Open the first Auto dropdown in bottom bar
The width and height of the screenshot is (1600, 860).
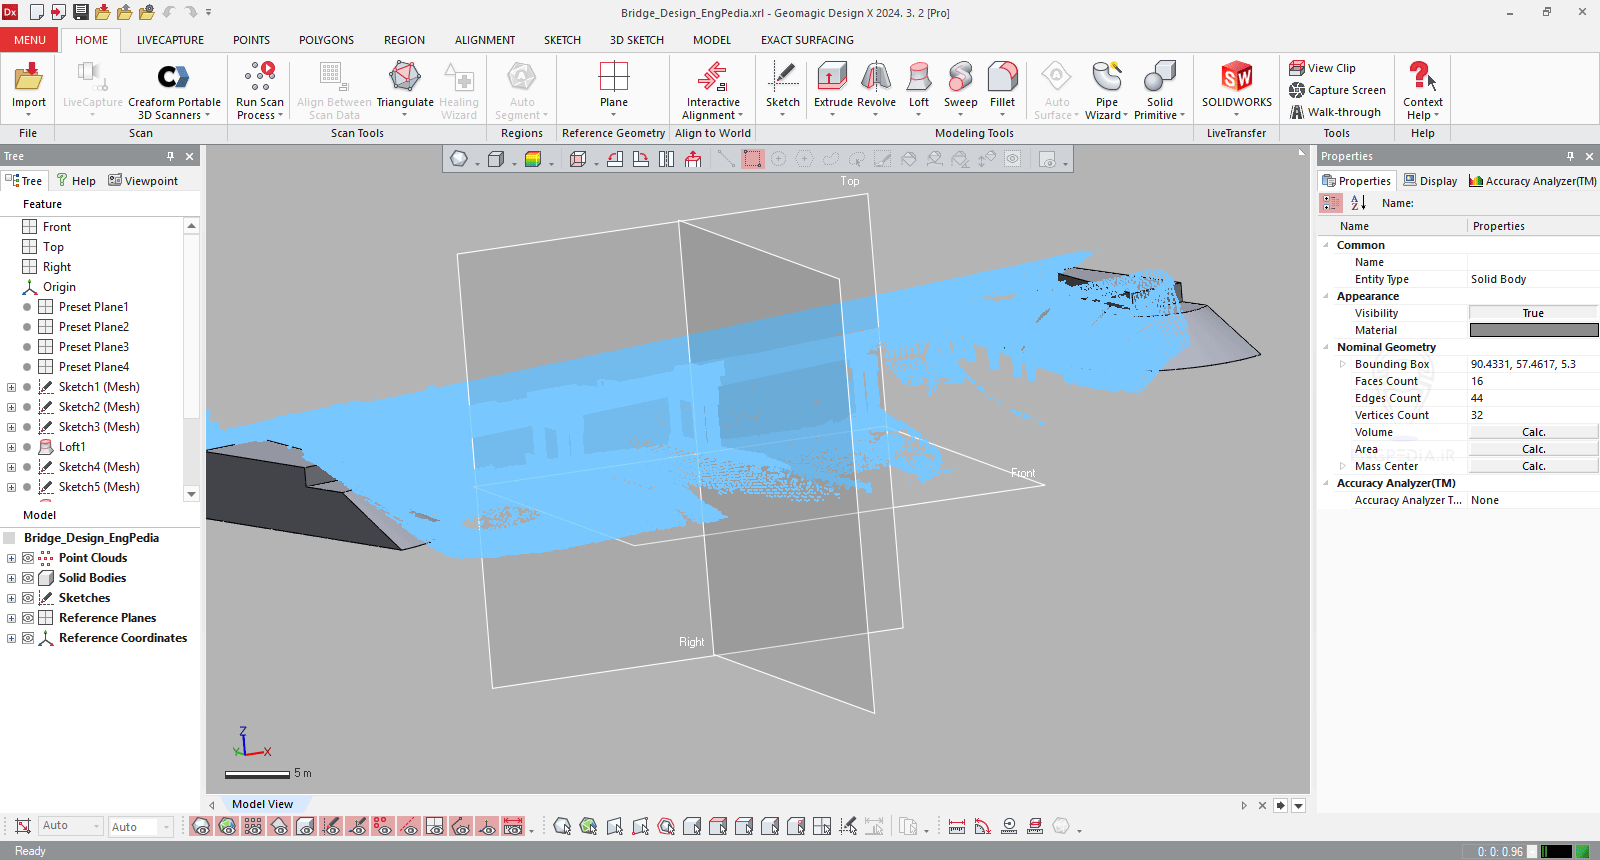(x=70, y=826)
